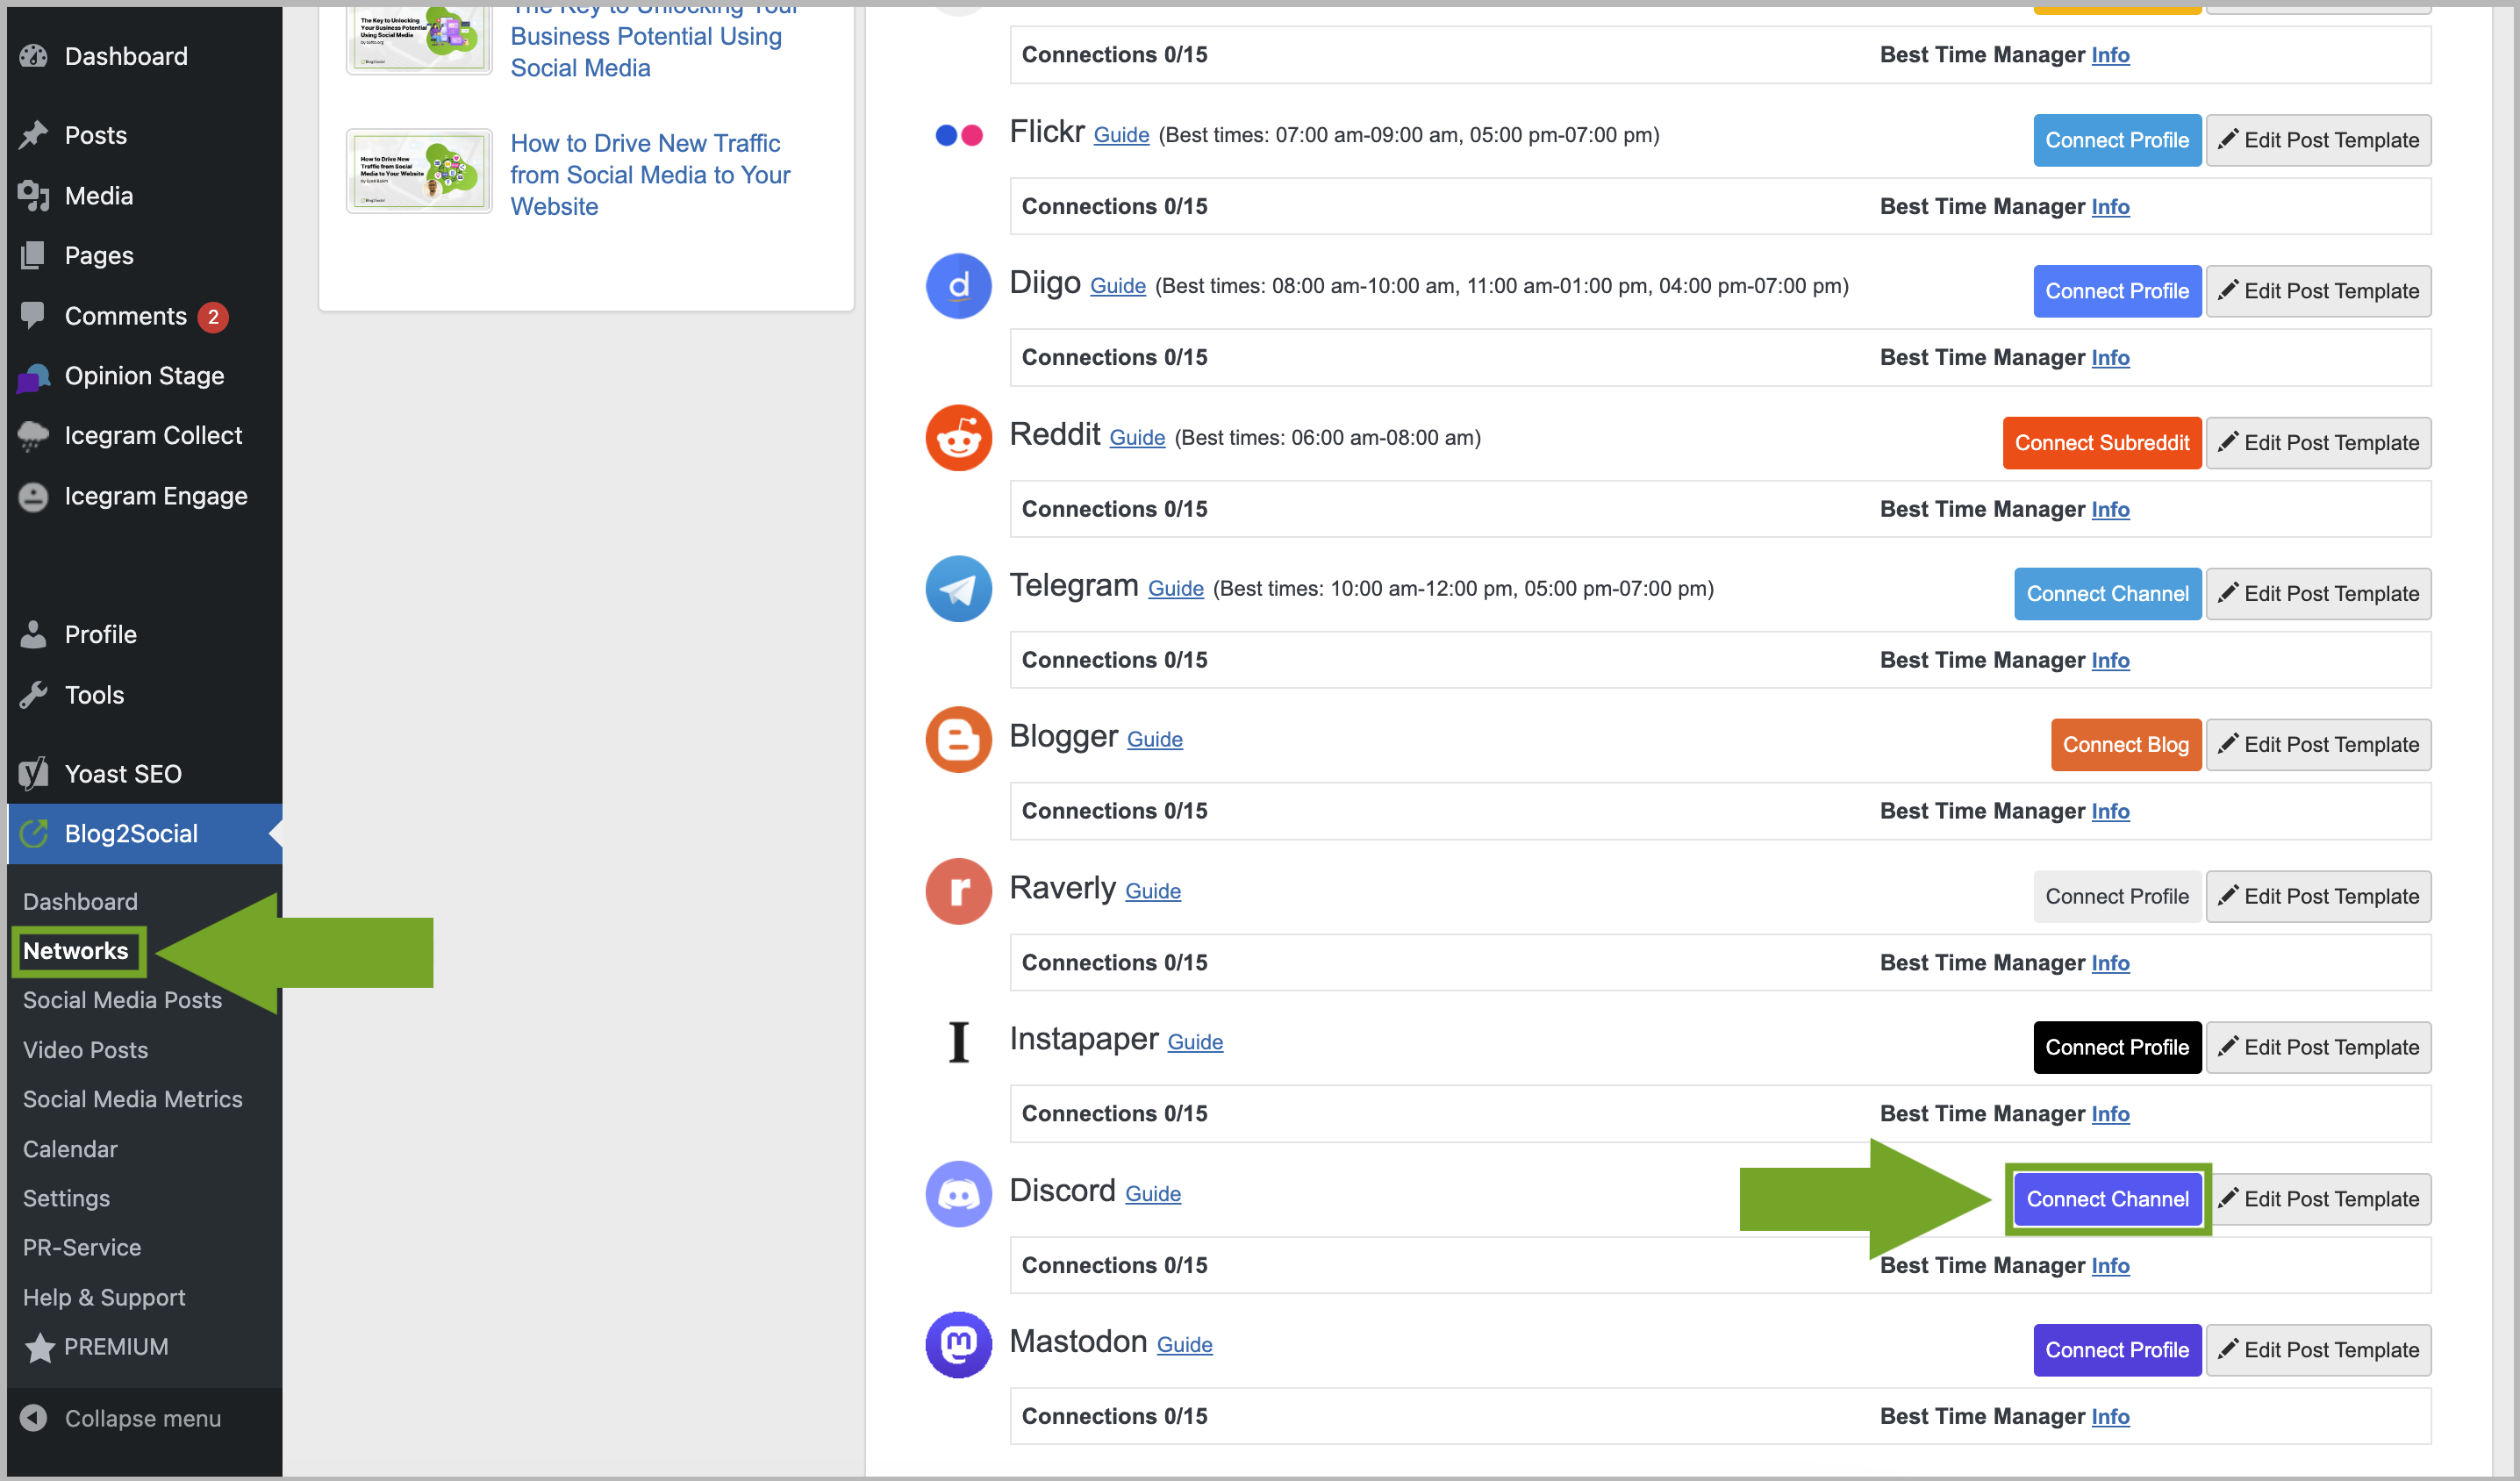The height and width of the screenshot is (1481, 2520).
Task: Open Video Posts submenu item
Action: [x=85, y=1051]
